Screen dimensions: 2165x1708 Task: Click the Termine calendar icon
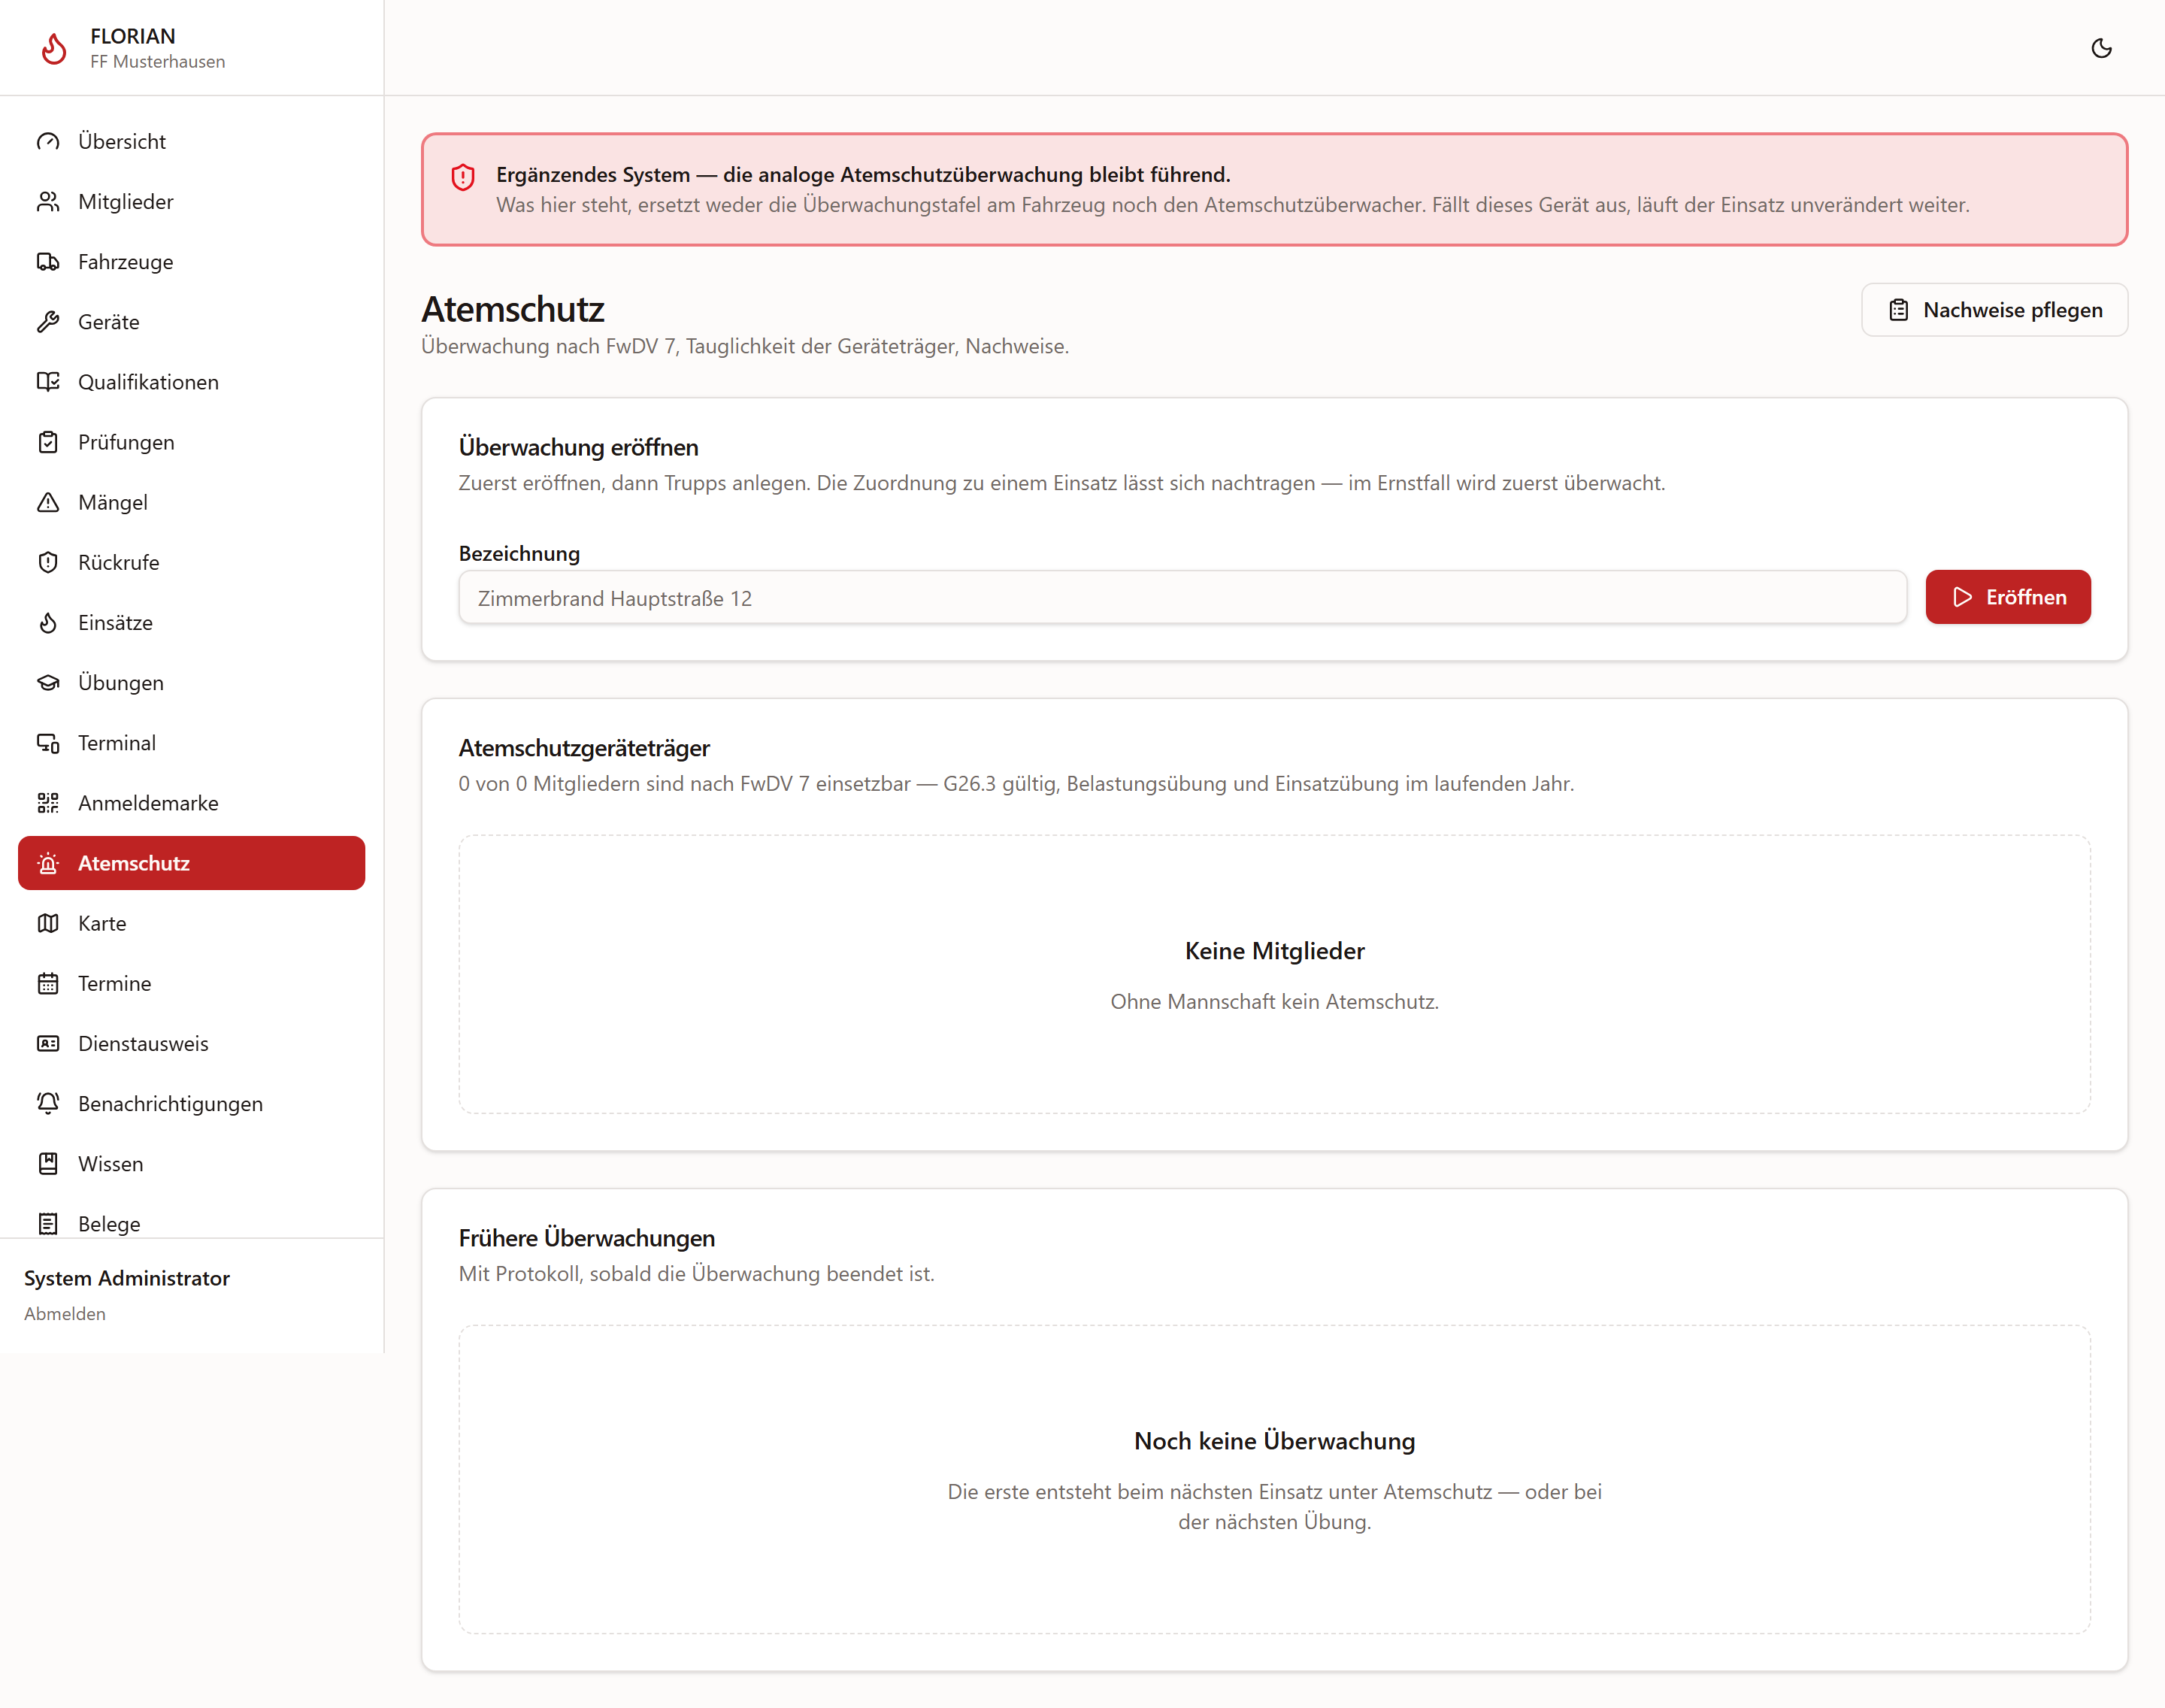point(48,982)
